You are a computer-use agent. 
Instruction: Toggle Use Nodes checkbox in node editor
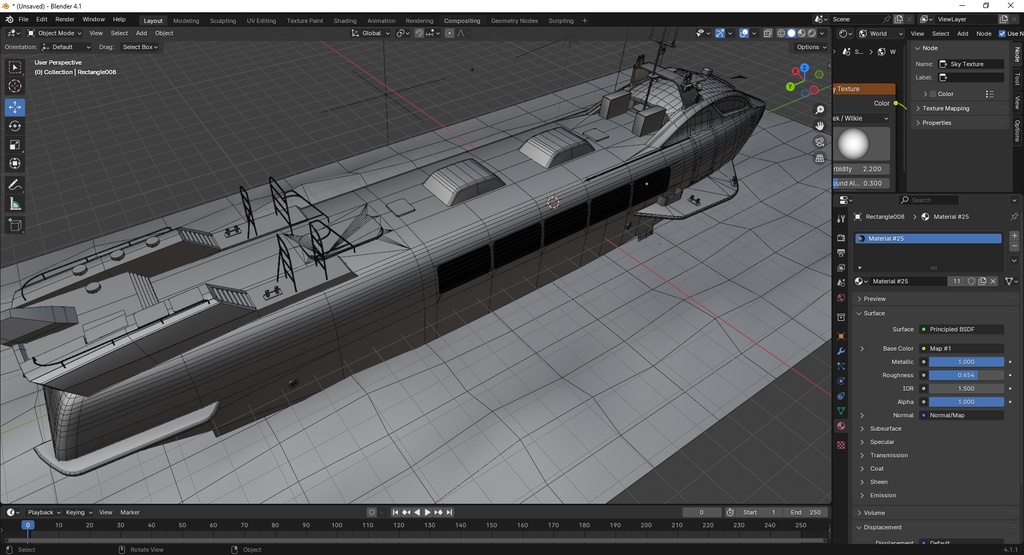point(1002,33)
